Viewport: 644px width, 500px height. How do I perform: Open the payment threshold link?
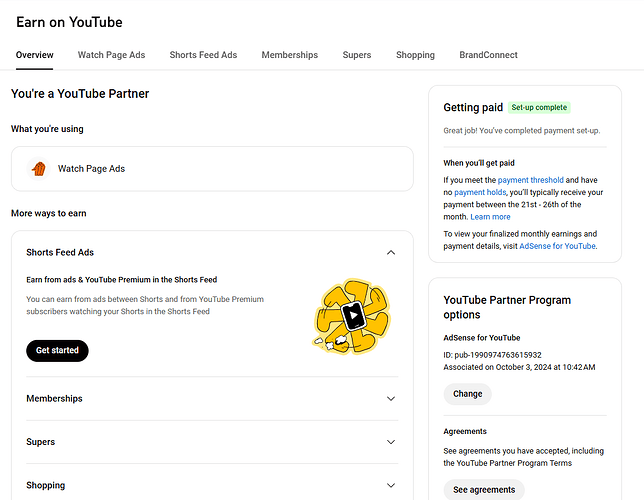[x=530, y=180]
